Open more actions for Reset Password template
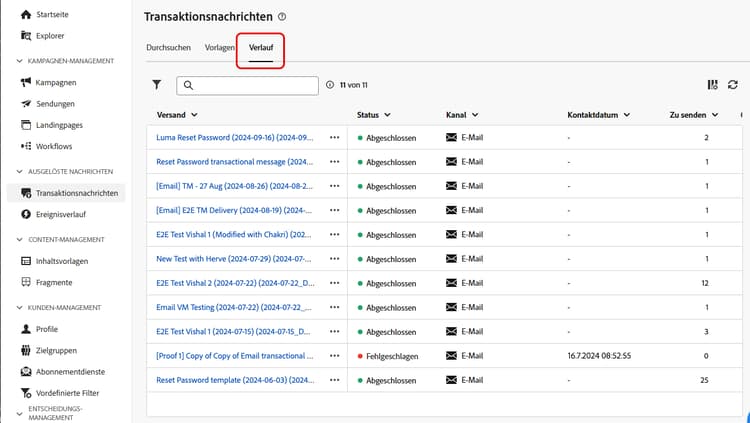This screenshot has width=750, height=423. pos(334,380)
